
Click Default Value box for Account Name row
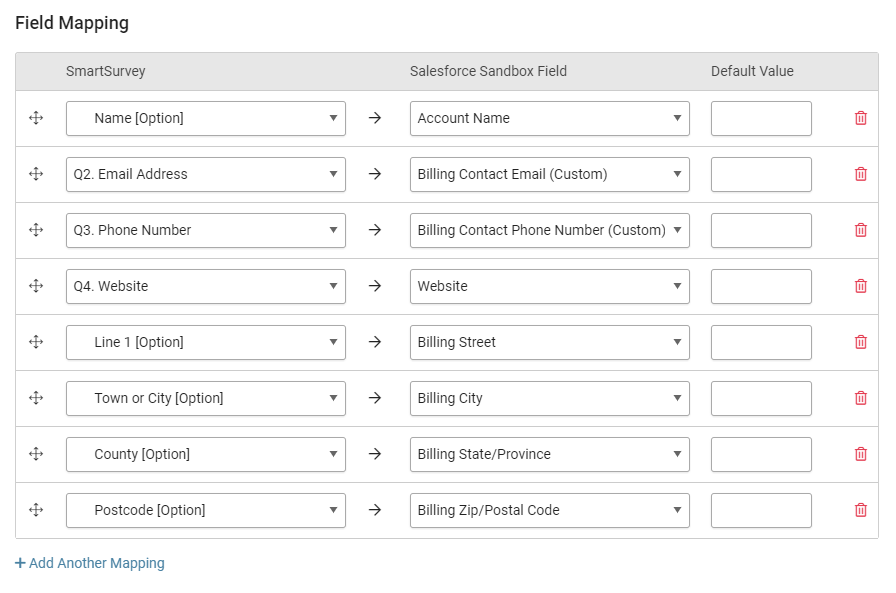(x=761, y=118)
